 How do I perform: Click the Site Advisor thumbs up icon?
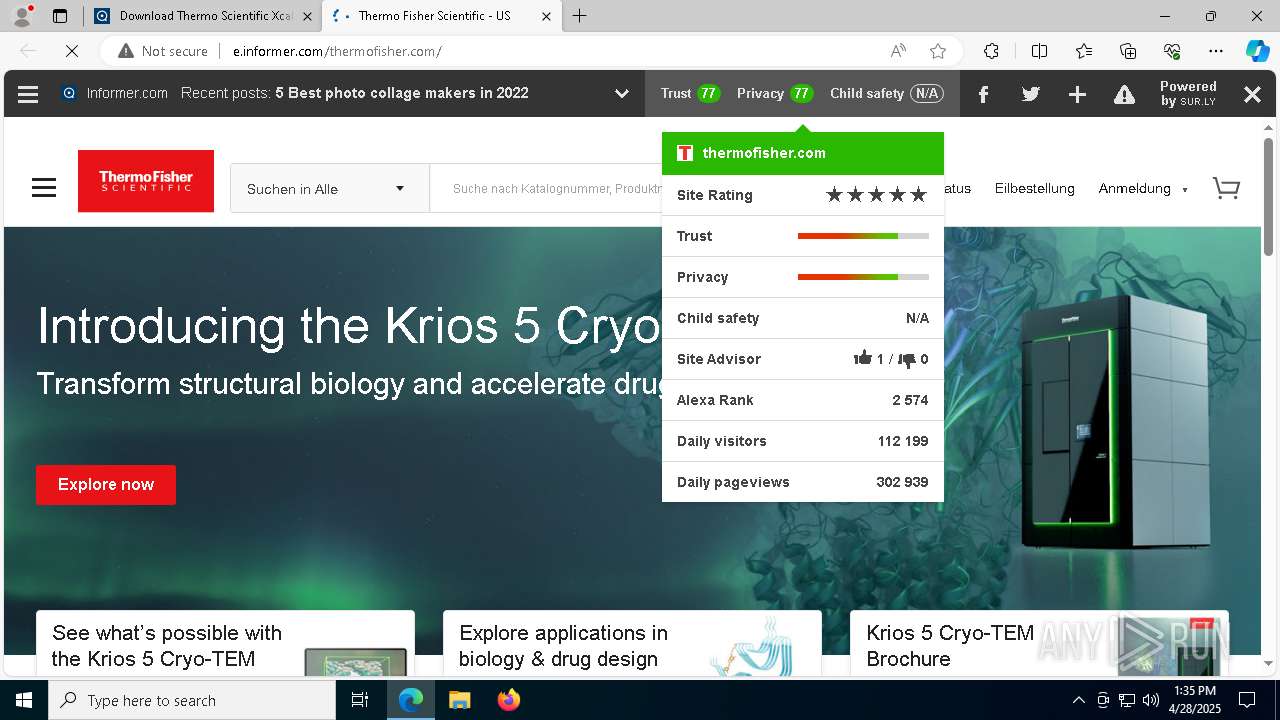(x=862, y=358)
